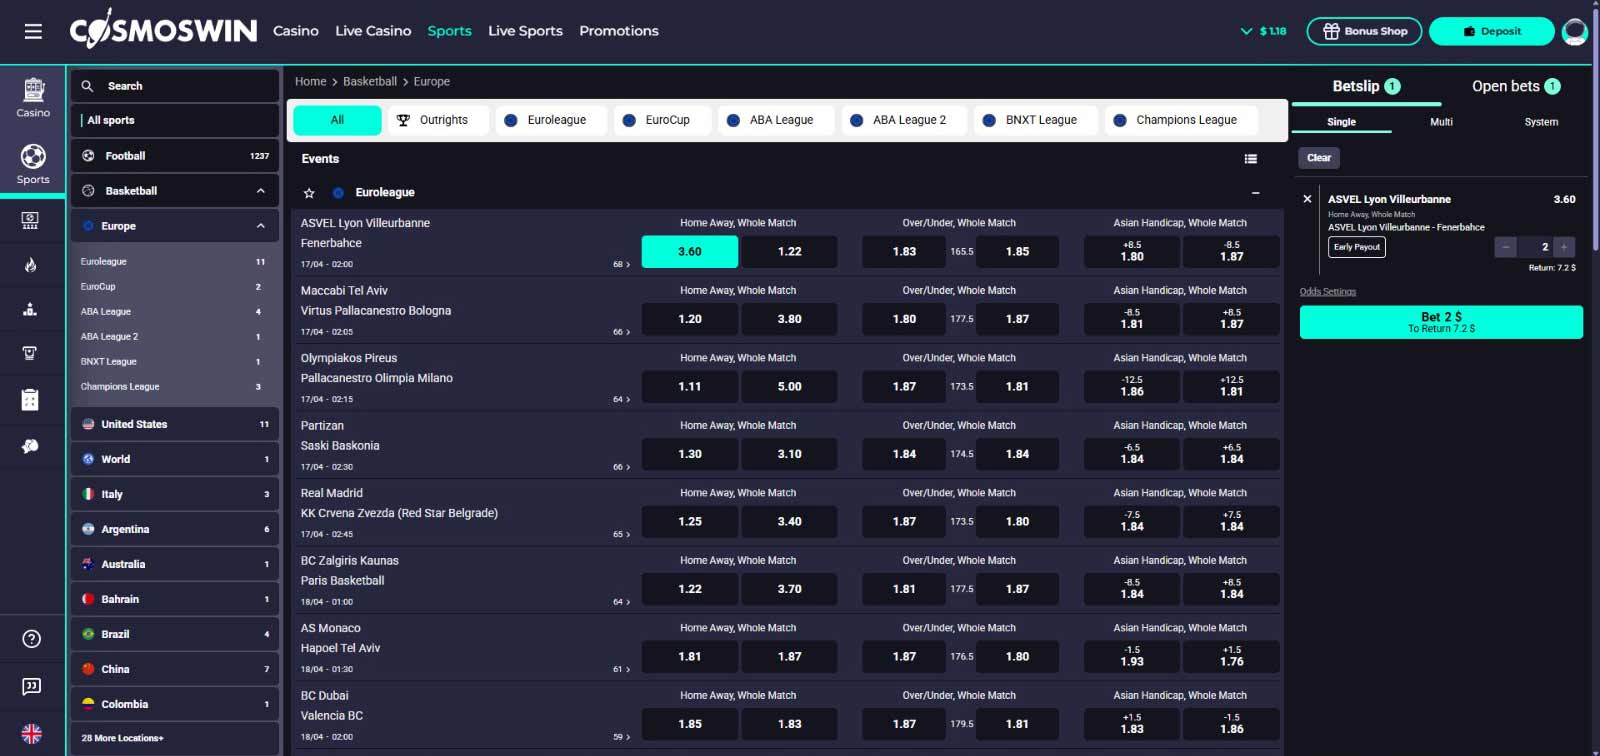Open 68 more markets for ASVEL match
Image resolution: width=1600 pixels, height=756 pixels.
click(x=621, y=265)
